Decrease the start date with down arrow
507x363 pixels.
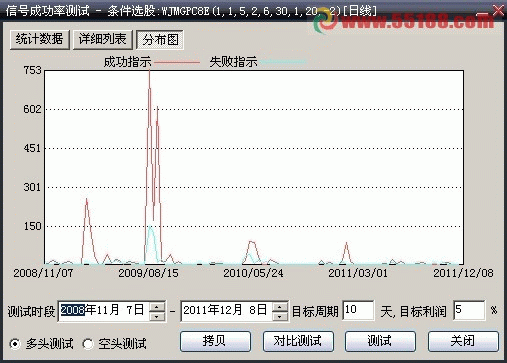coord(157,316)
